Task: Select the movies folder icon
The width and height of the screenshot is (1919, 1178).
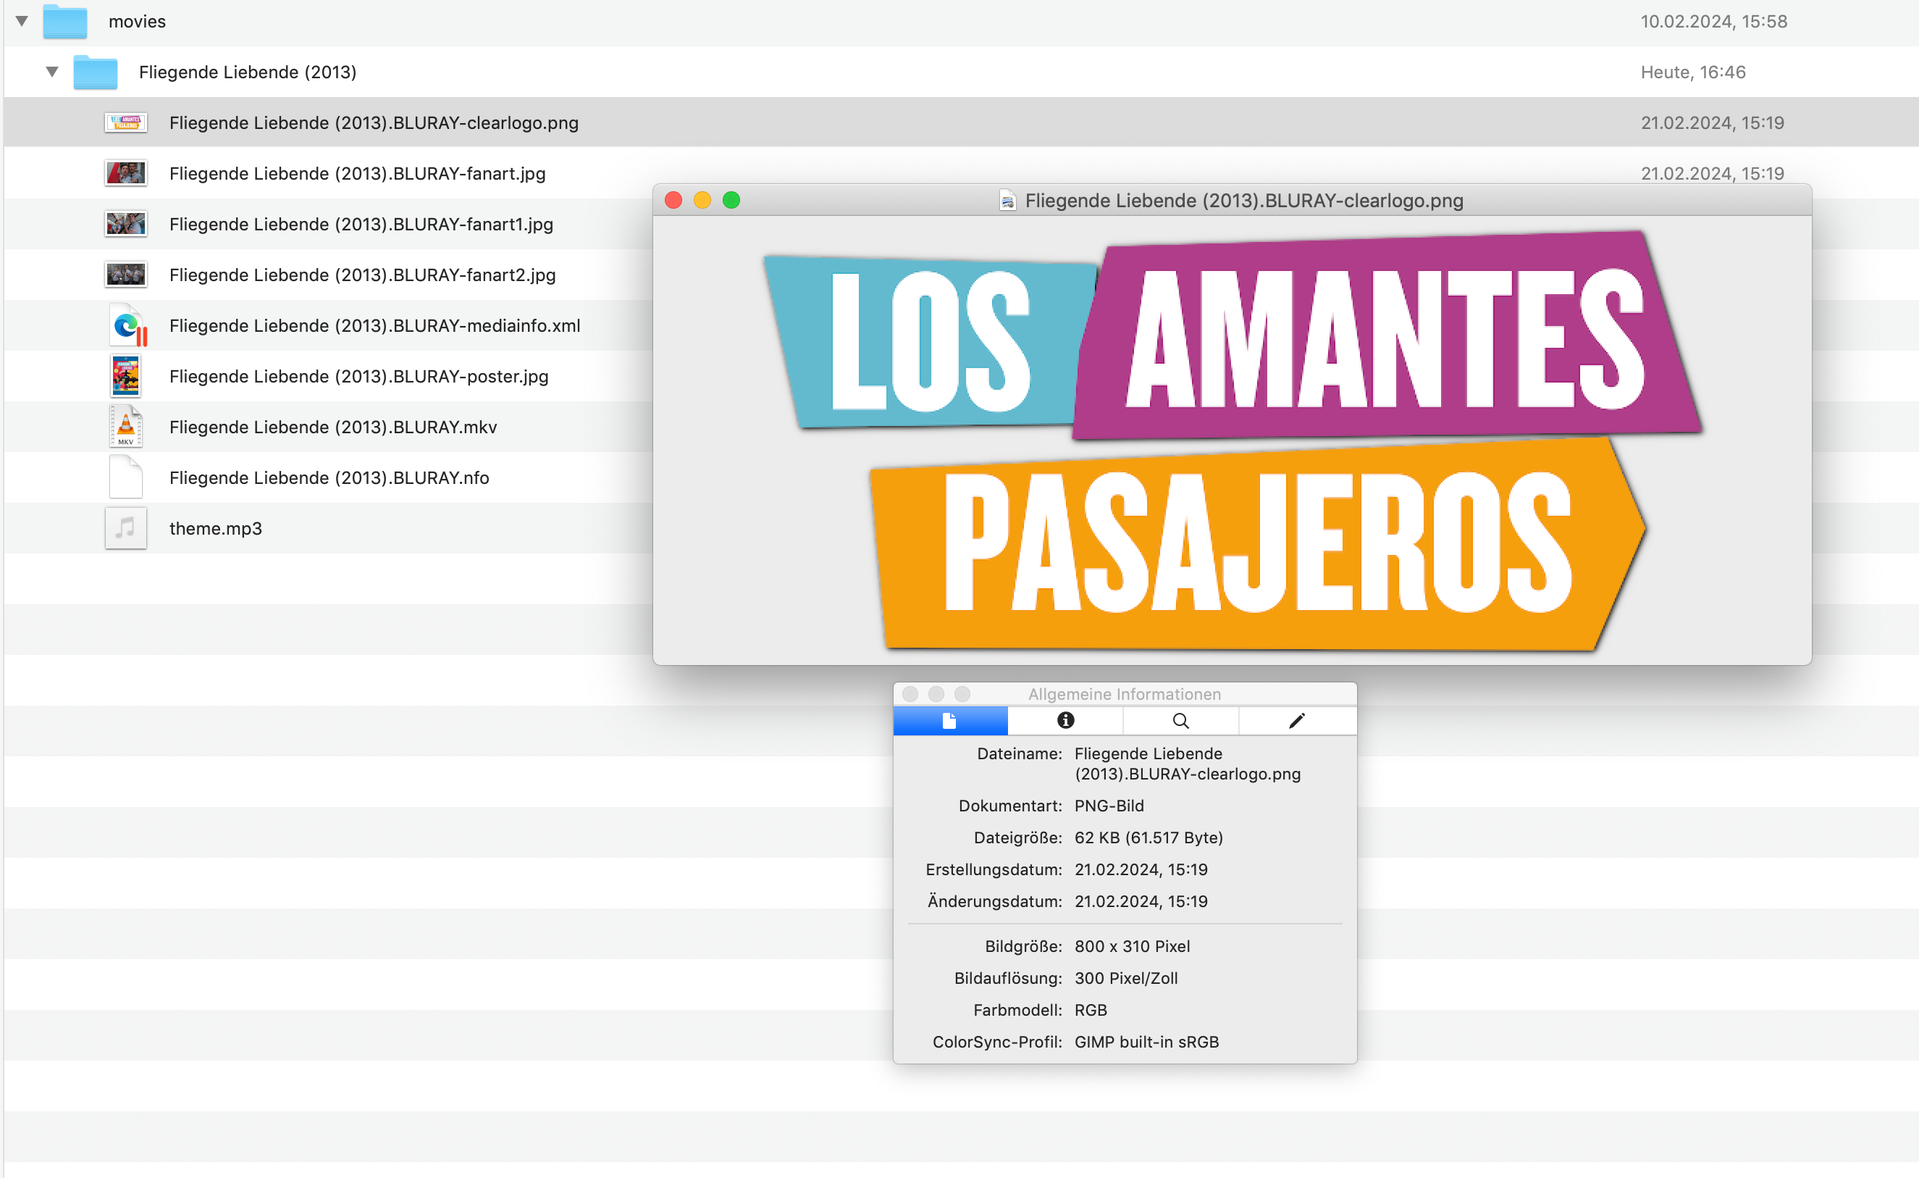Action: click(65, 21)
